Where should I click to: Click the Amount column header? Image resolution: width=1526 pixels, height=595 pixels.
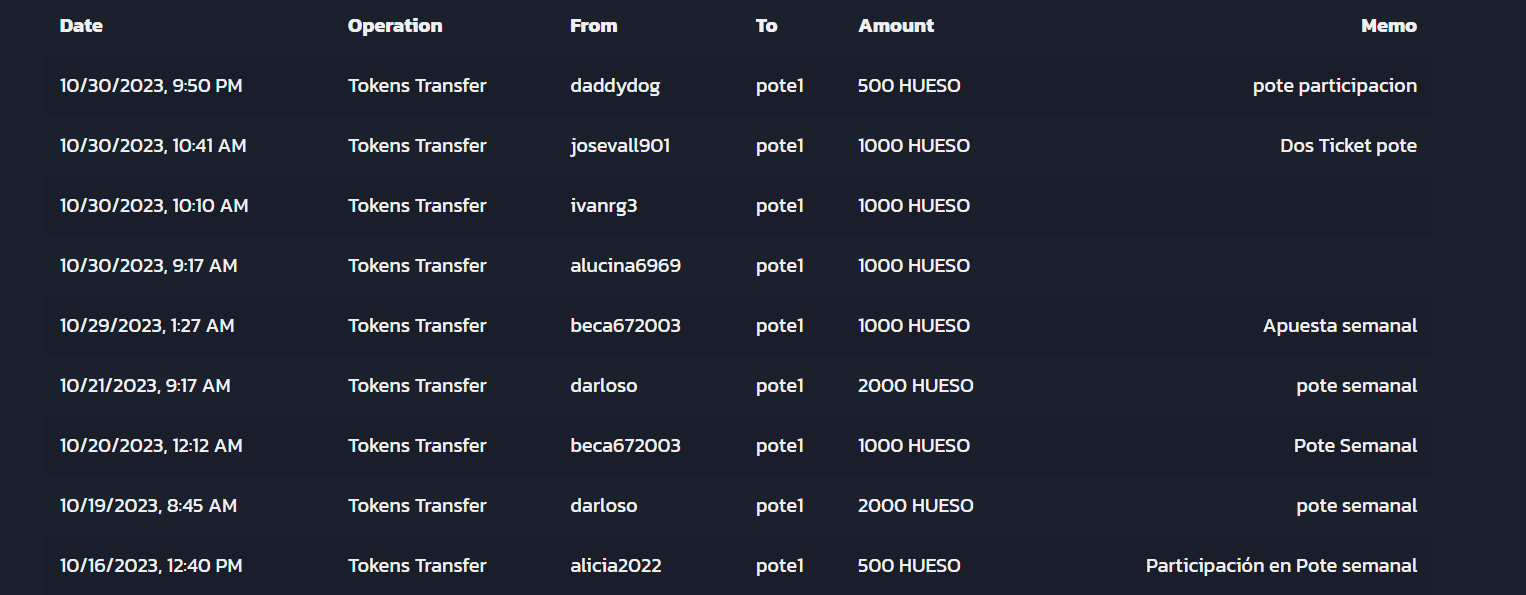click(x=896, y=26)
